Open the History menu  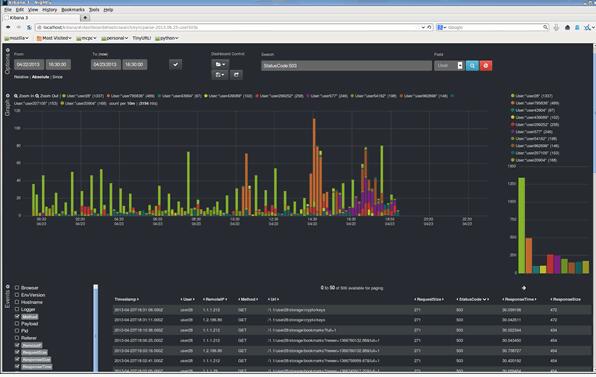tap(49, 10)
